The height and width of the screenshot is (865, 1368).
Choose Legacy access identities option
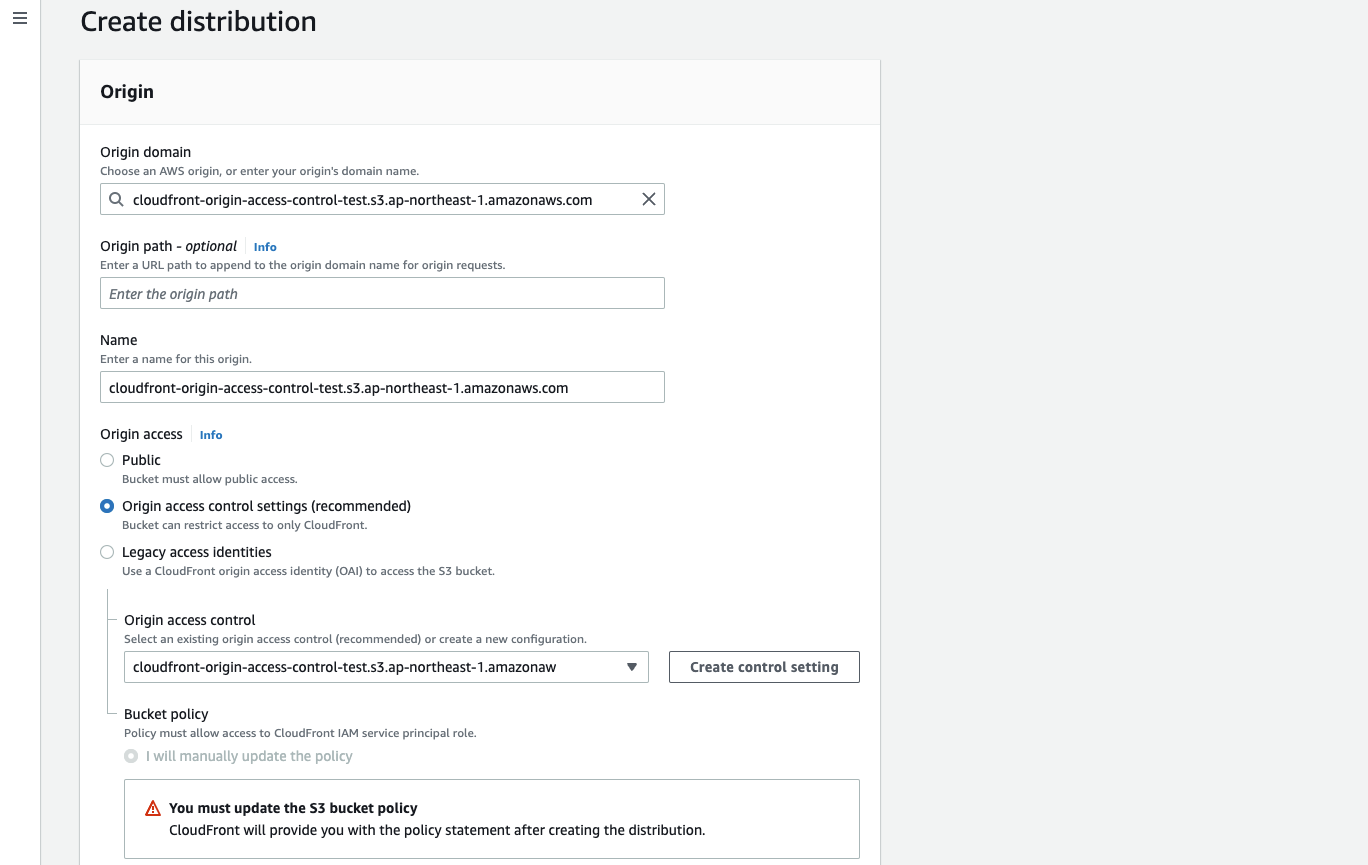tap(107, 552)
